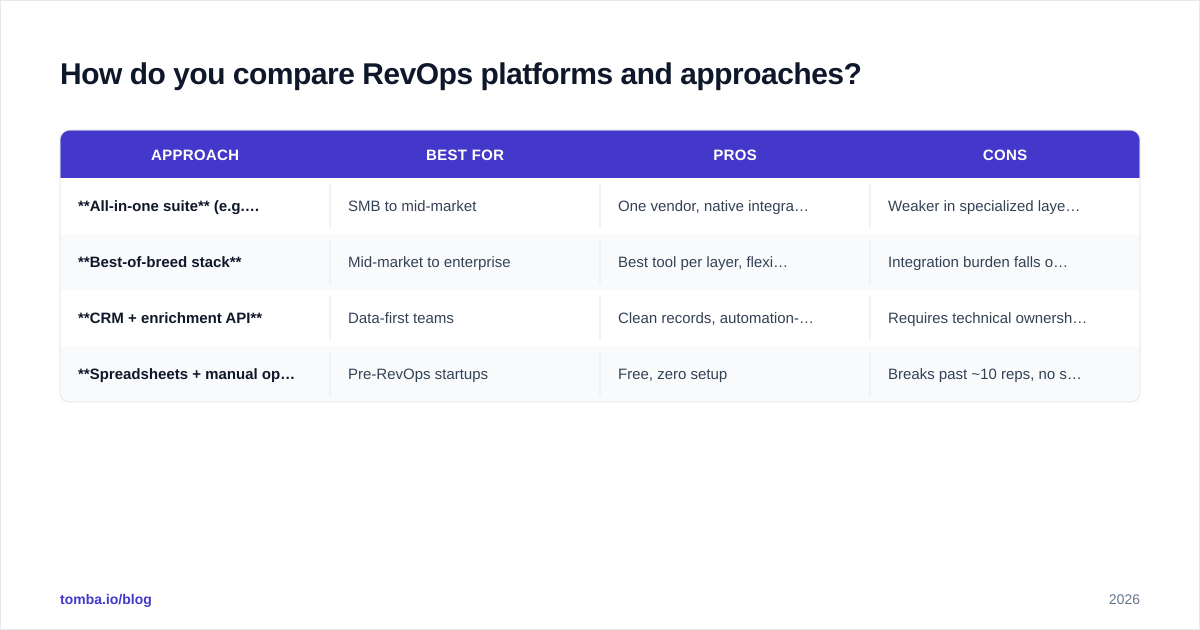1200x630 pixels.
Task: Select the CRM + enrichment API cell
Action: (x=195, y=318)
